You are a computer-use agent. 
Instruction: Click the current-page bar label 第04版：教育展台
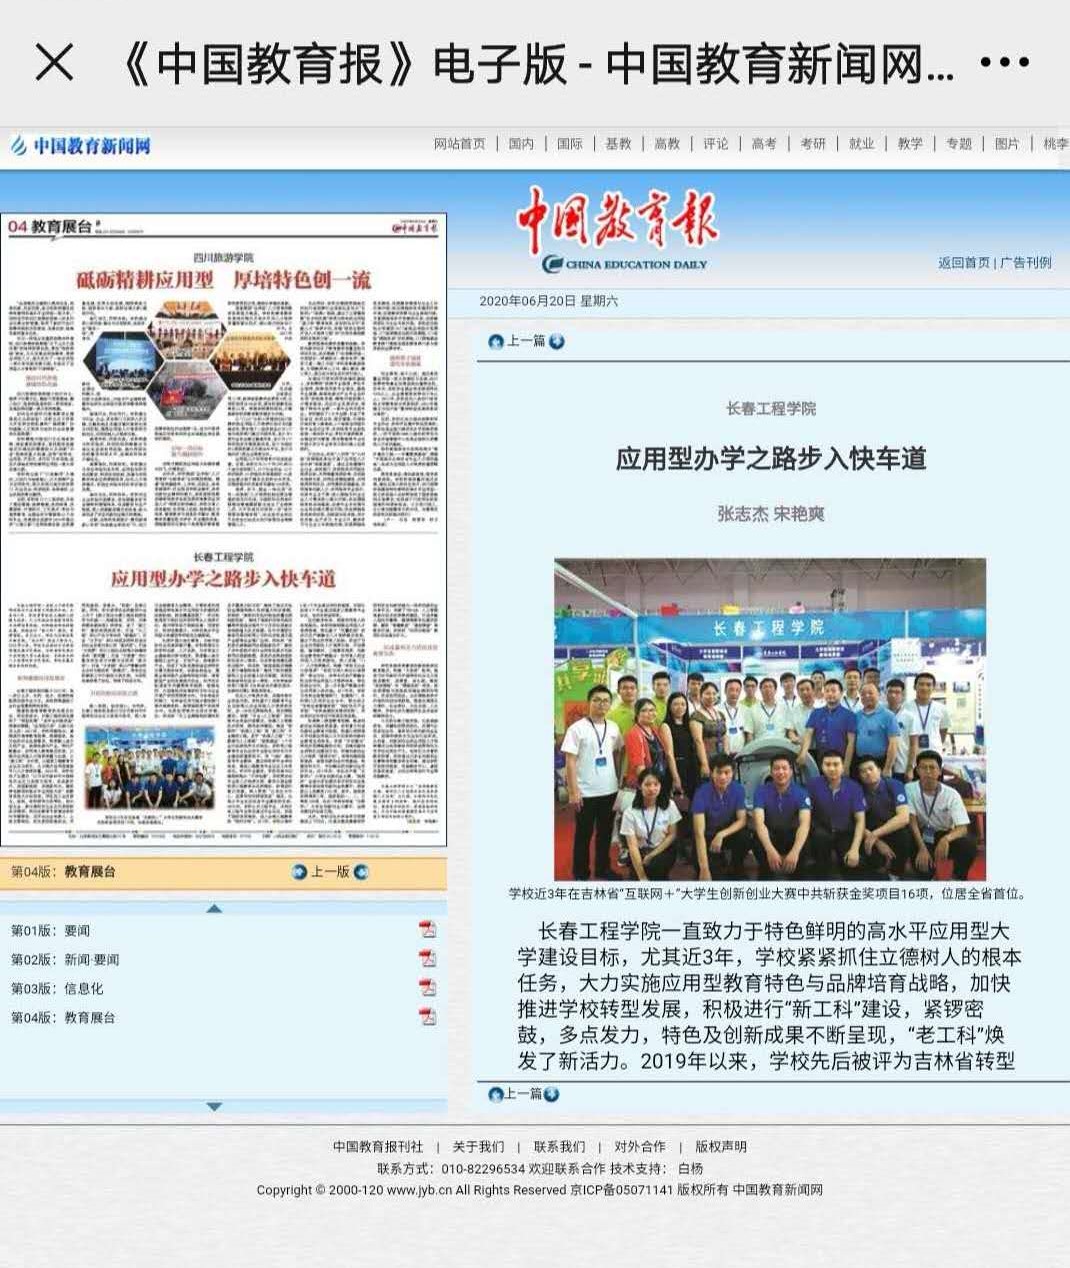click(63, 872)
